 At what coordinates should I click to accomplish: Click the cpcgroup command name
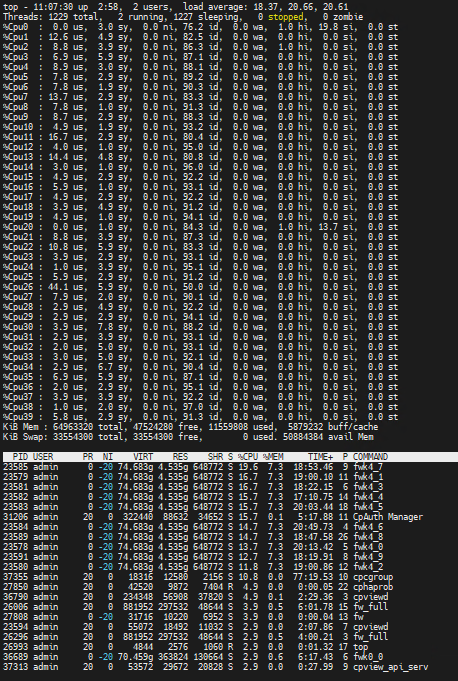coord(373,576)
